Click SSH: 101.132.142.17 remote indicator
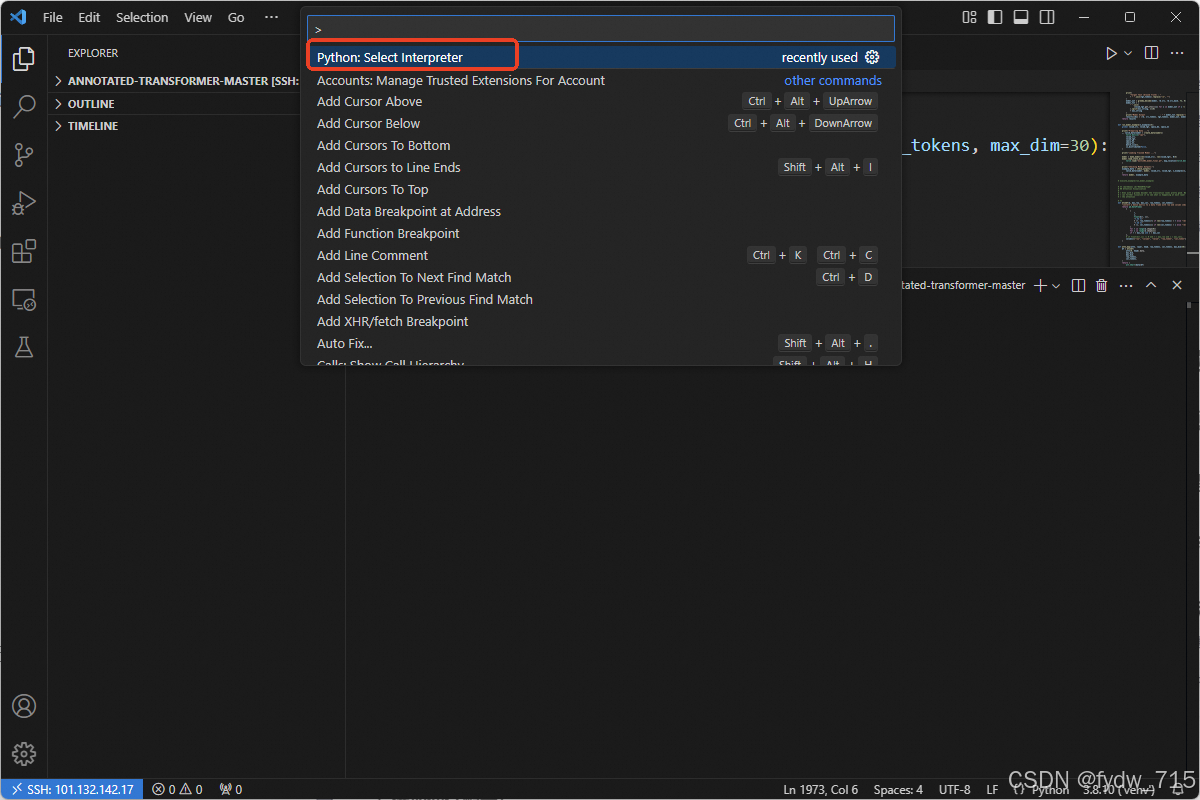The image size is (1200, 800). (x=72, y=789)
